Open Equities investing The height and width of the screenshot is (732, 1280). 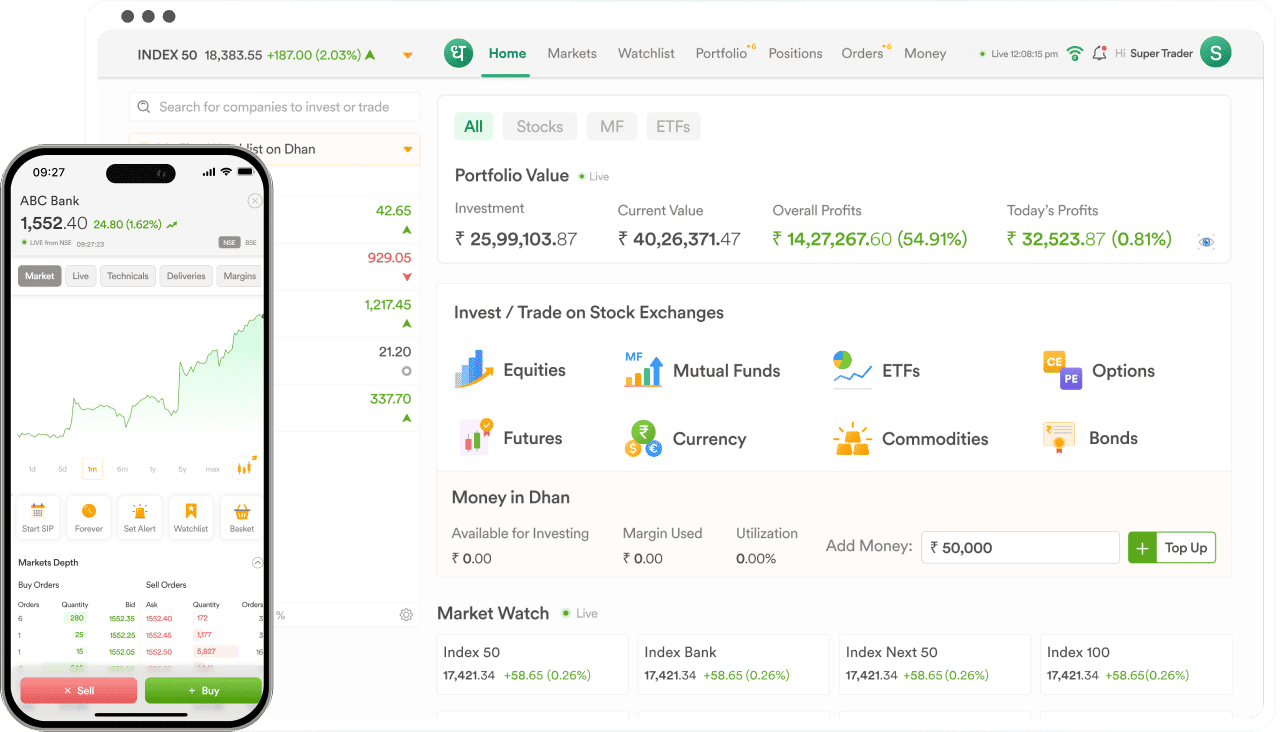[510, 370]
